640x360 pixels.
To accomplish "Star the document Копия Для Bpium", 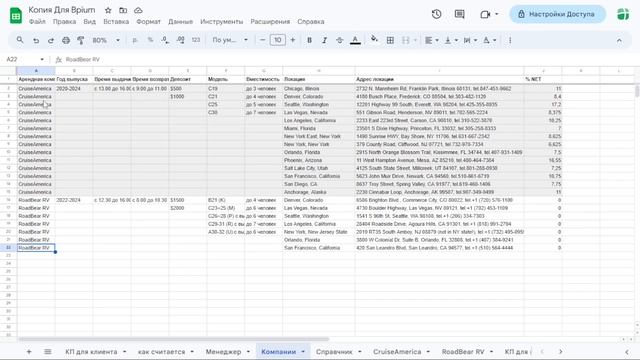I will click(108, 10).
